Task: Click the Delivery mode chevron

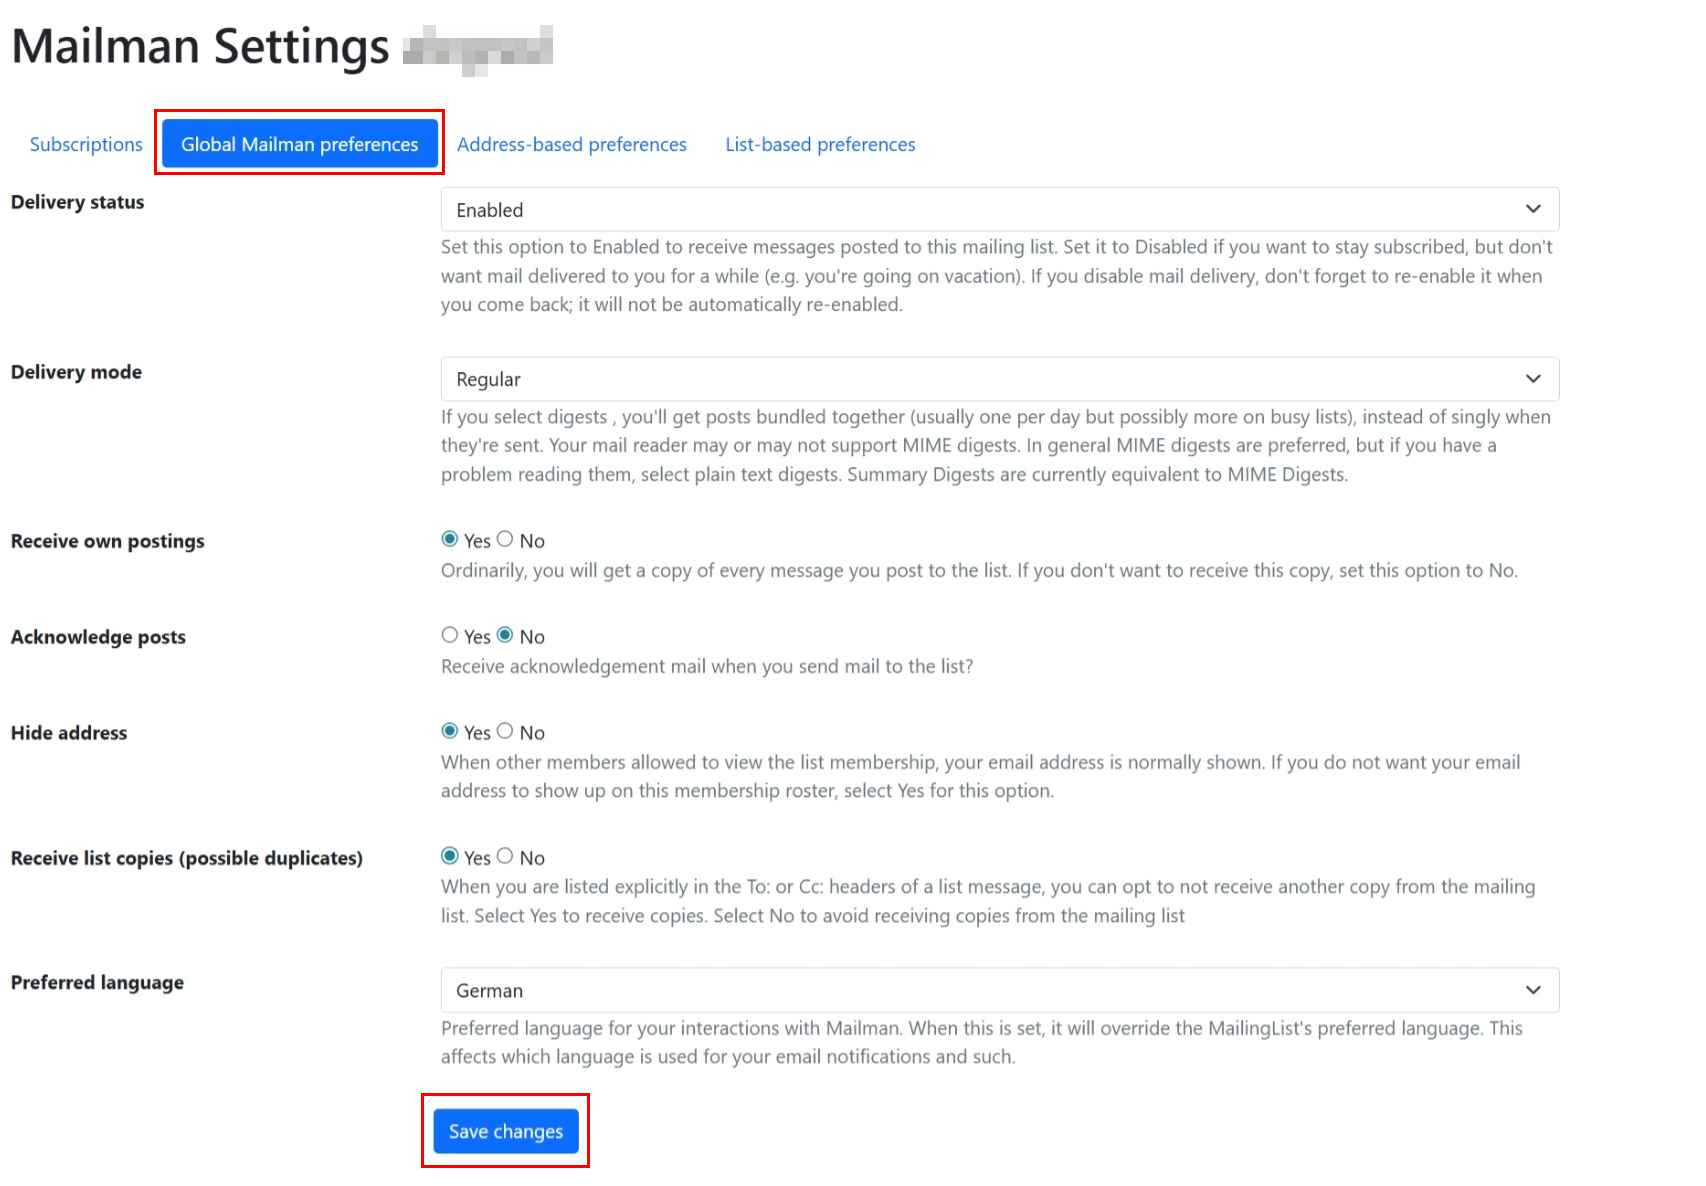Action: click(x=1534, y=379)
